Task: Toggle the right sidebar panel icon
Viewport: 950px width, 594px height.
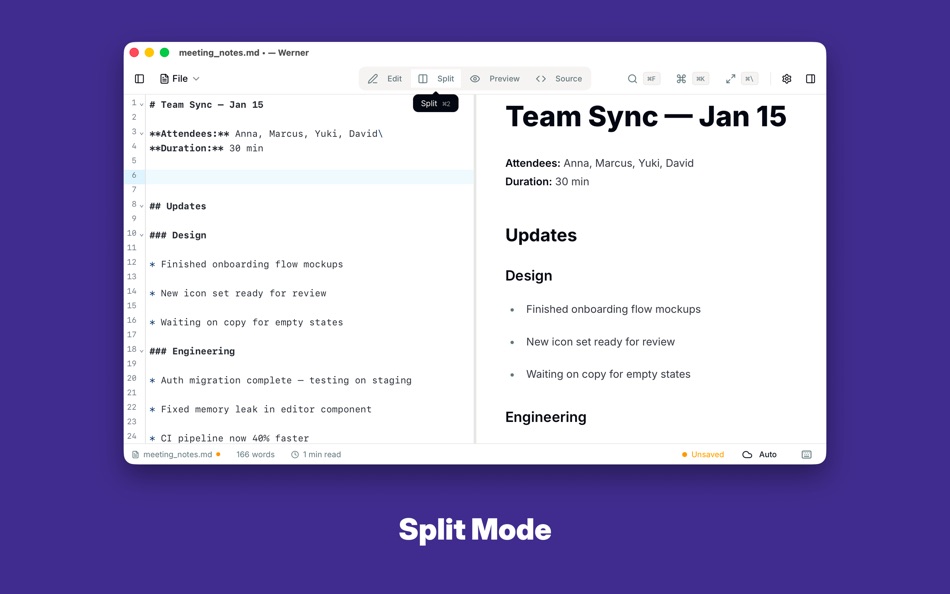Action: (811, 79)
